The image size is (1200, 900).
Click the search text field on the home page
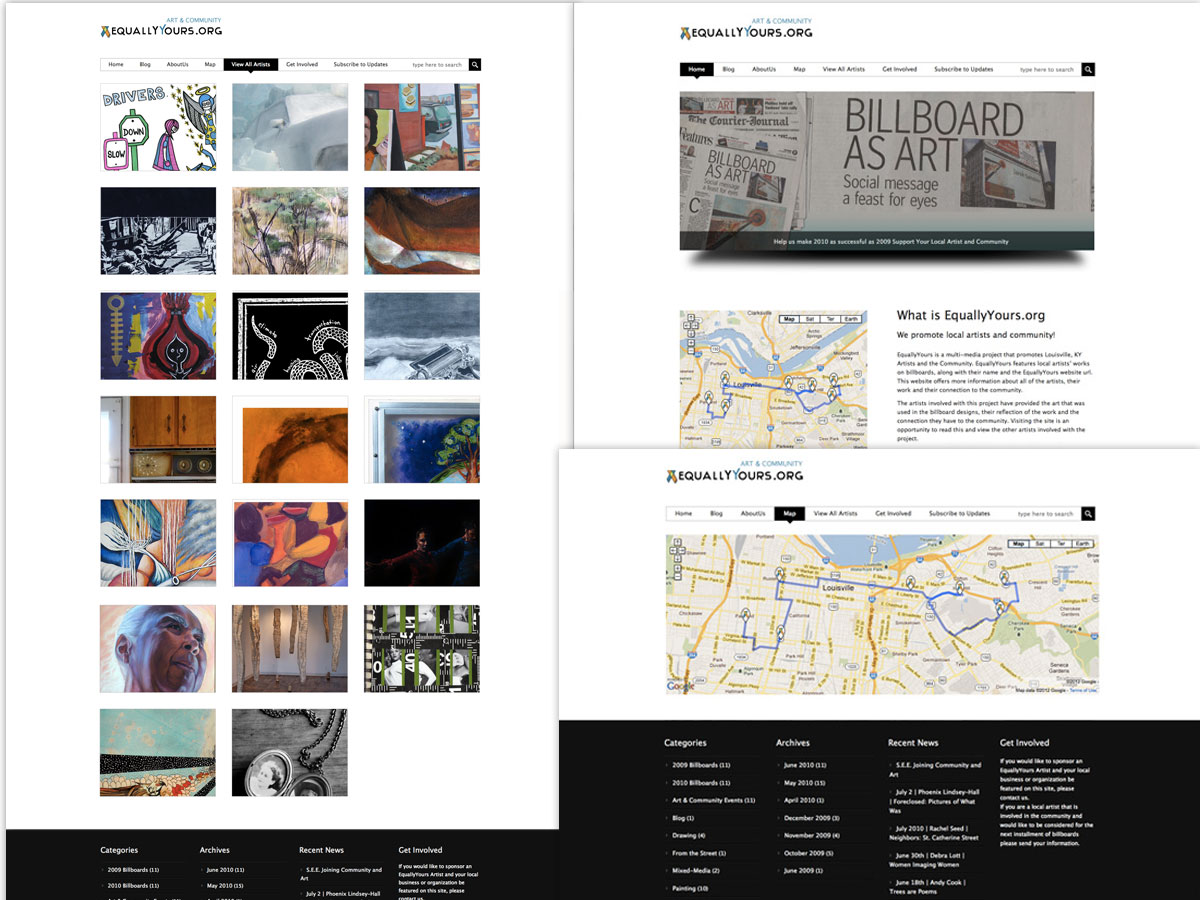(1045, 70)
